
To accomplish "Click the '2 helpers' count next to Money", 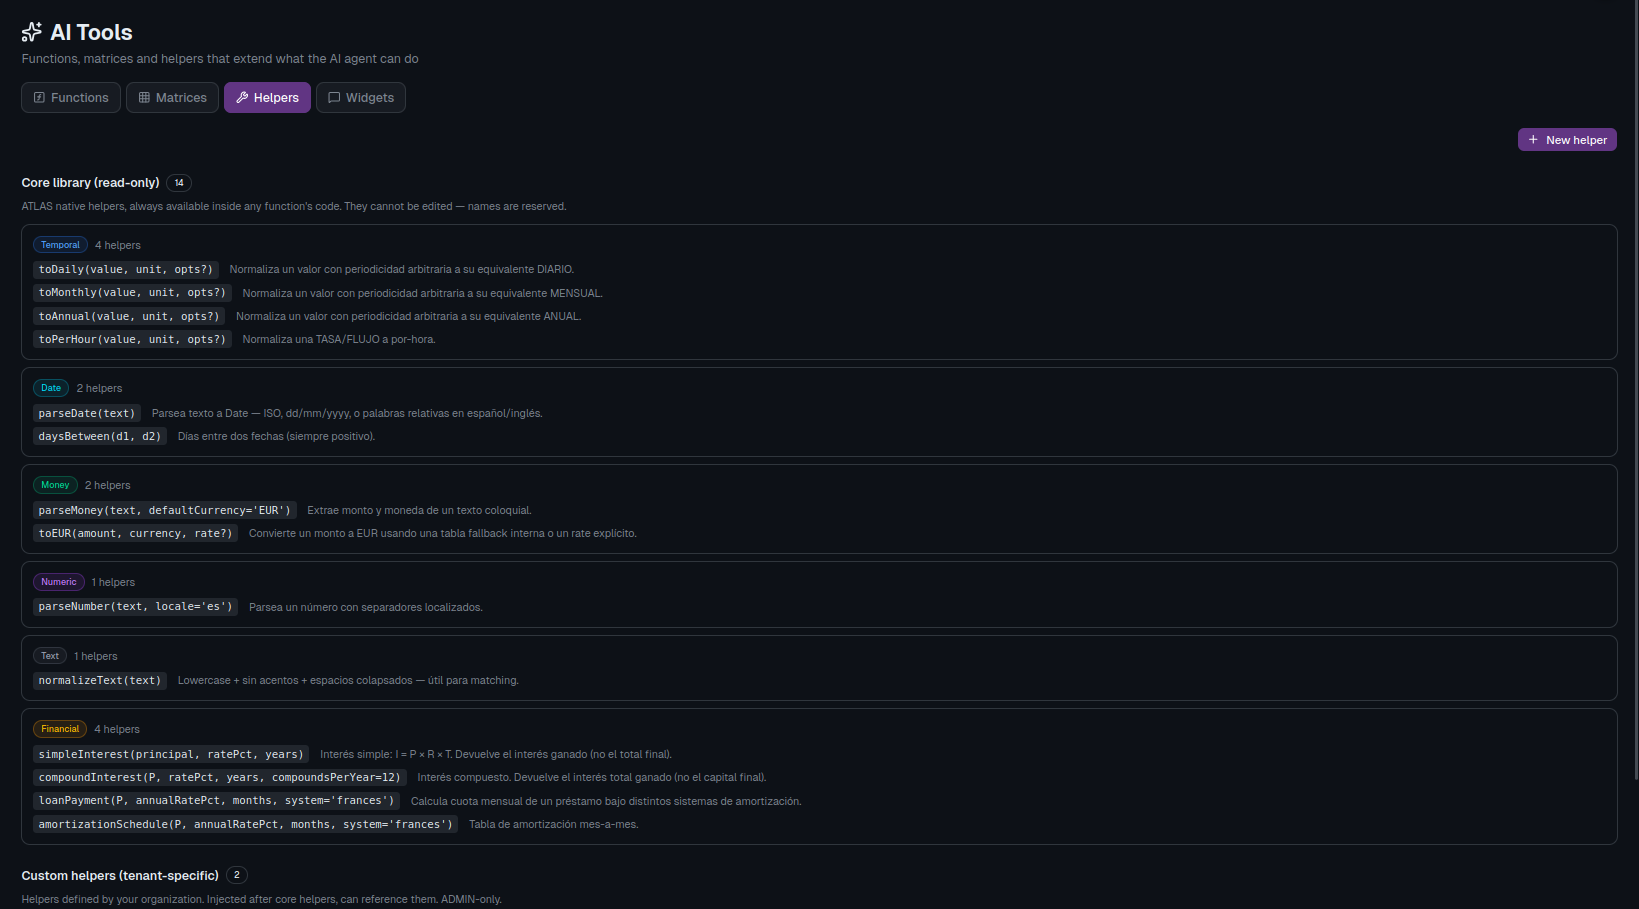I will click(108, 486).
